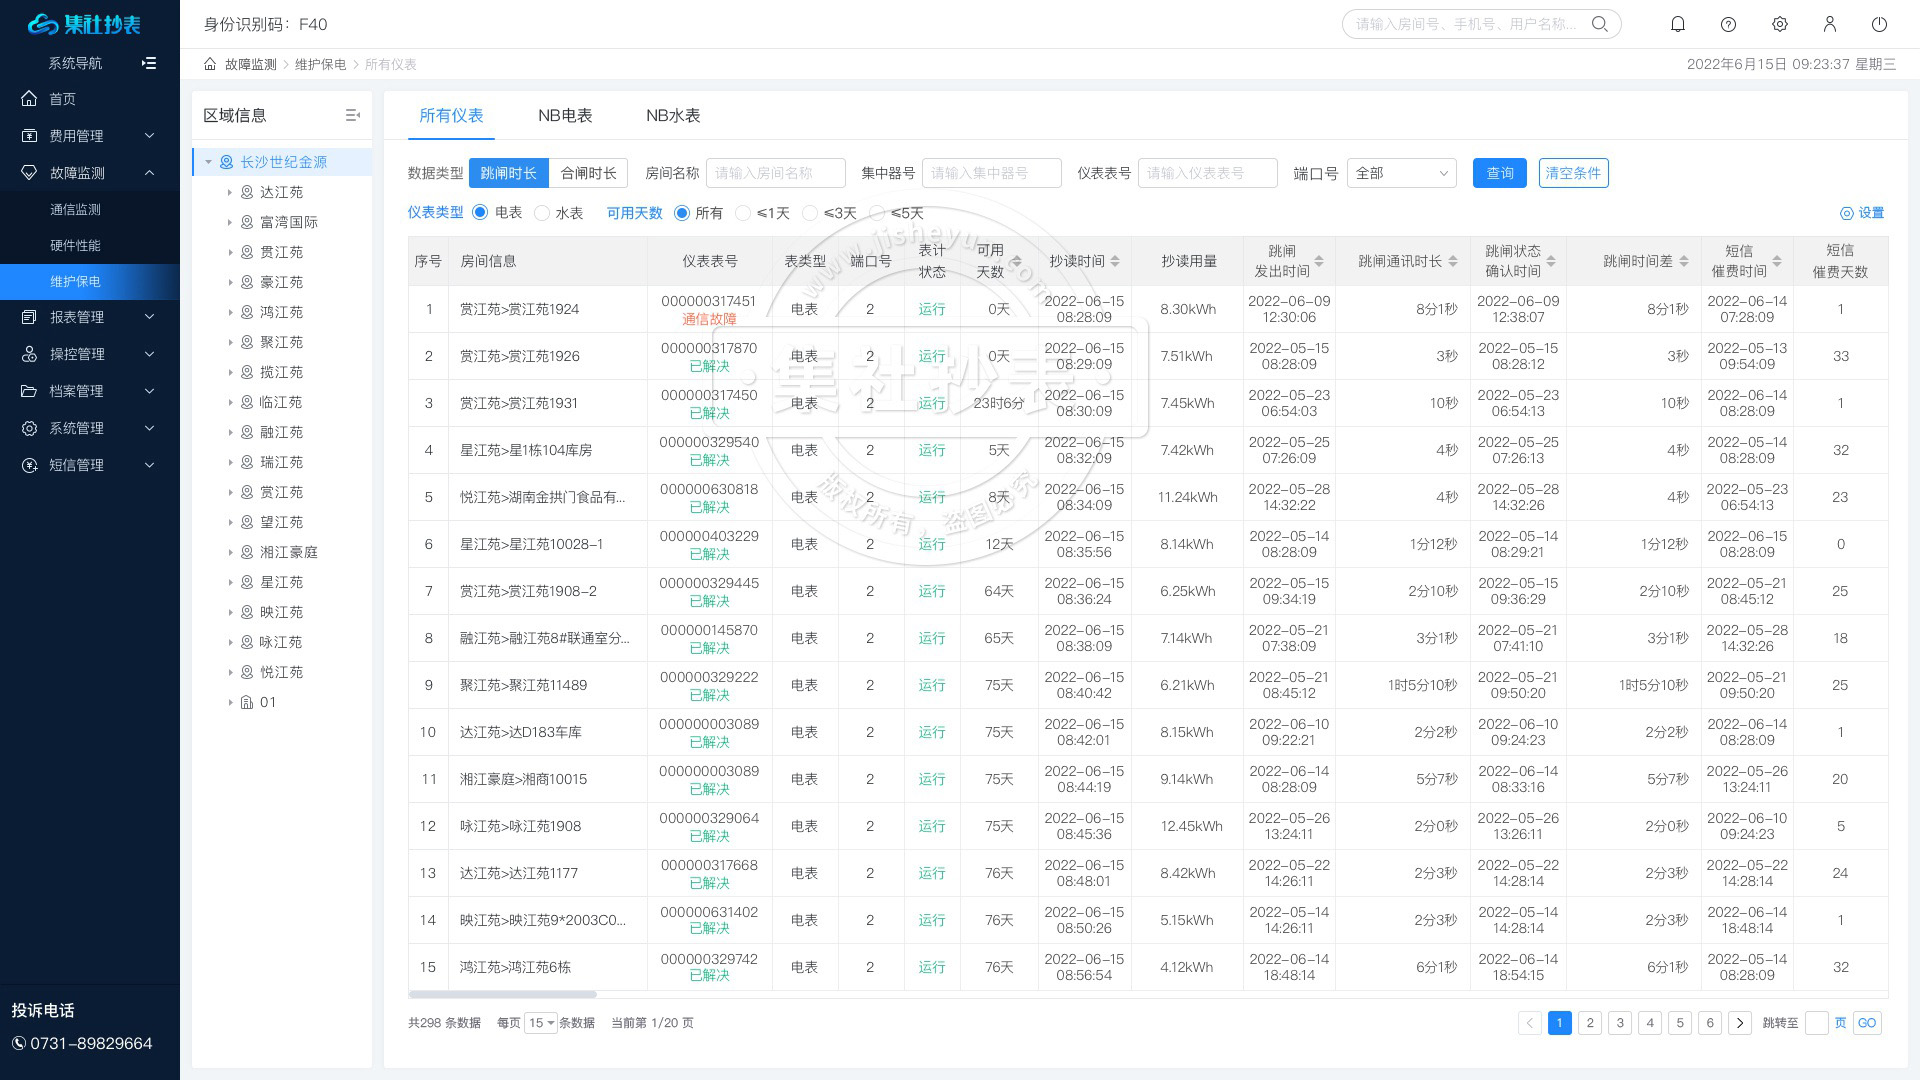Open the 端口号 全部 dropdown
This screenshot has width=1920, height=1080.
[x=1401, y=173]
